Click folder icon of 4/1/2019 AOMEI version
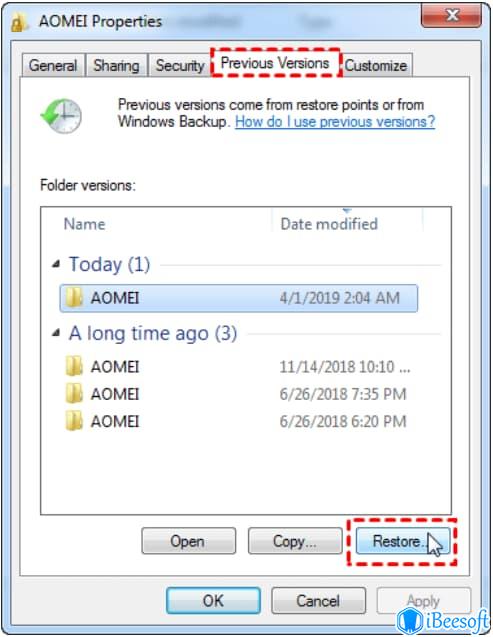The height and width of the screenshot is (637, 493). pos(74,298)
